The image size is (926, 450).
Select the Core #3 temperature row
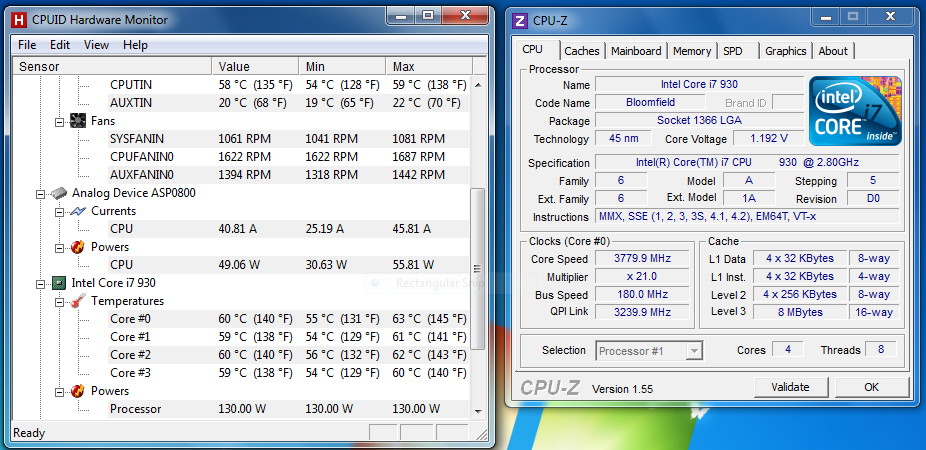coord(289,373)
